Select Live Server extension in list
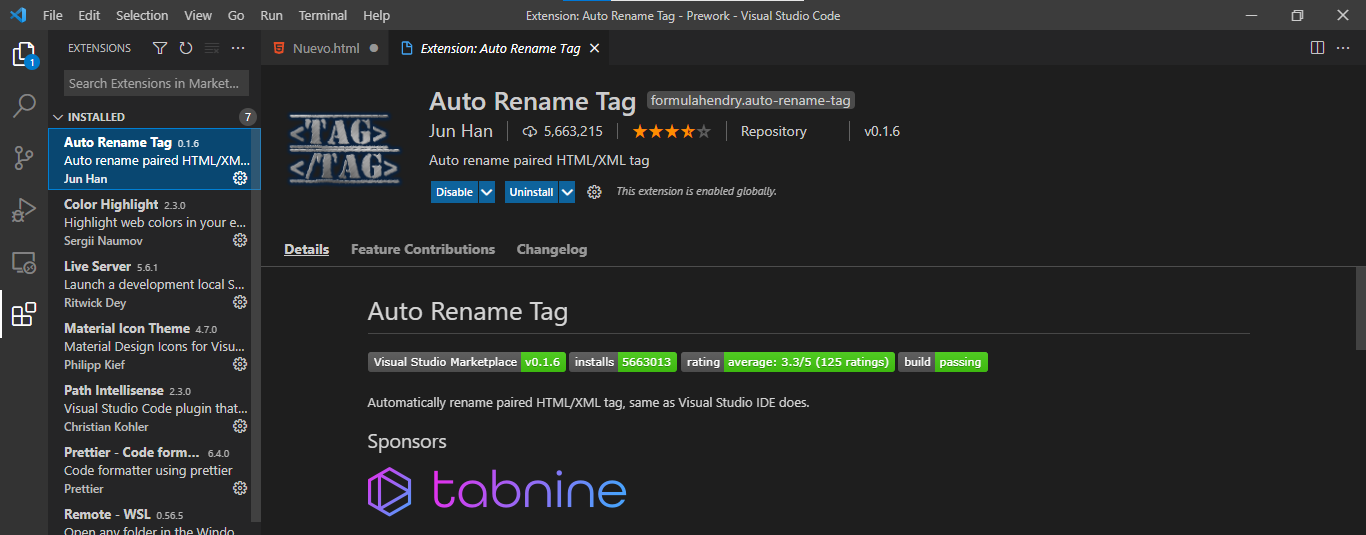 (154, 284)
